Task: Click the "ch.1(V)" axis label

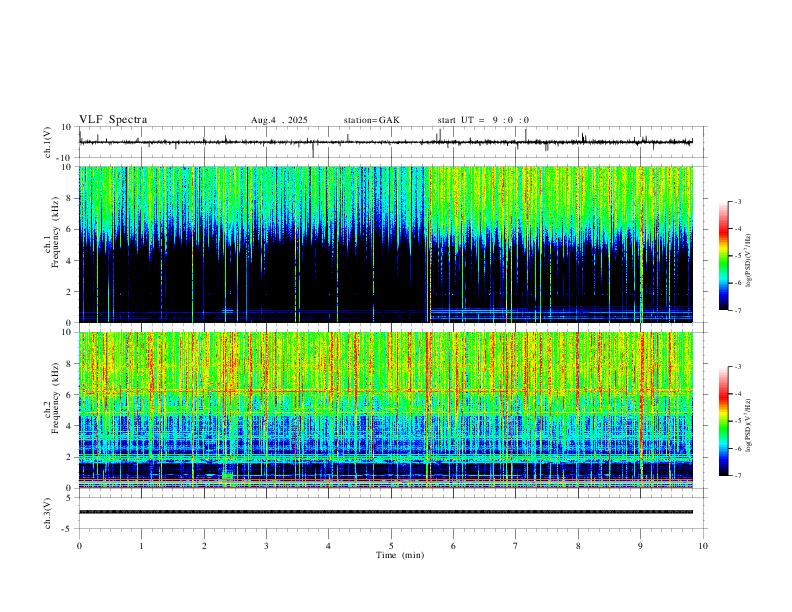Action: (x=48, y=142)
